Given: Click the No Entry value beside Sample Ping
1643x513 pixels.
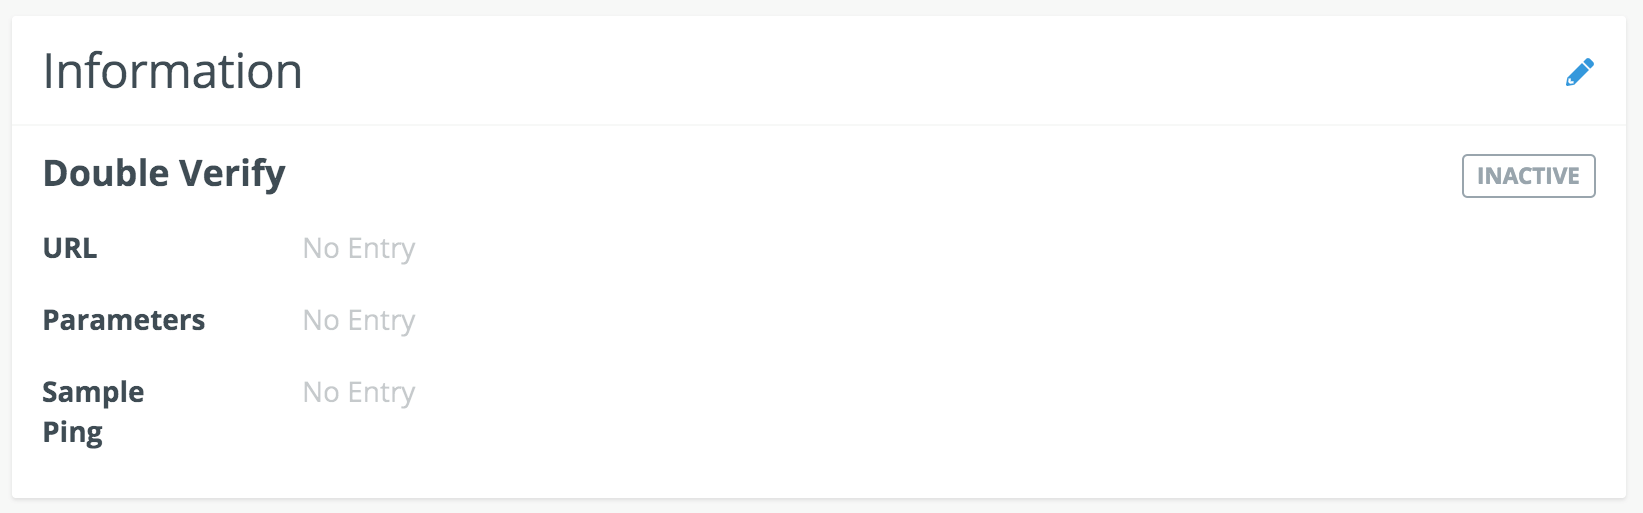Looking at the screenshot, I should pos(359,392).
